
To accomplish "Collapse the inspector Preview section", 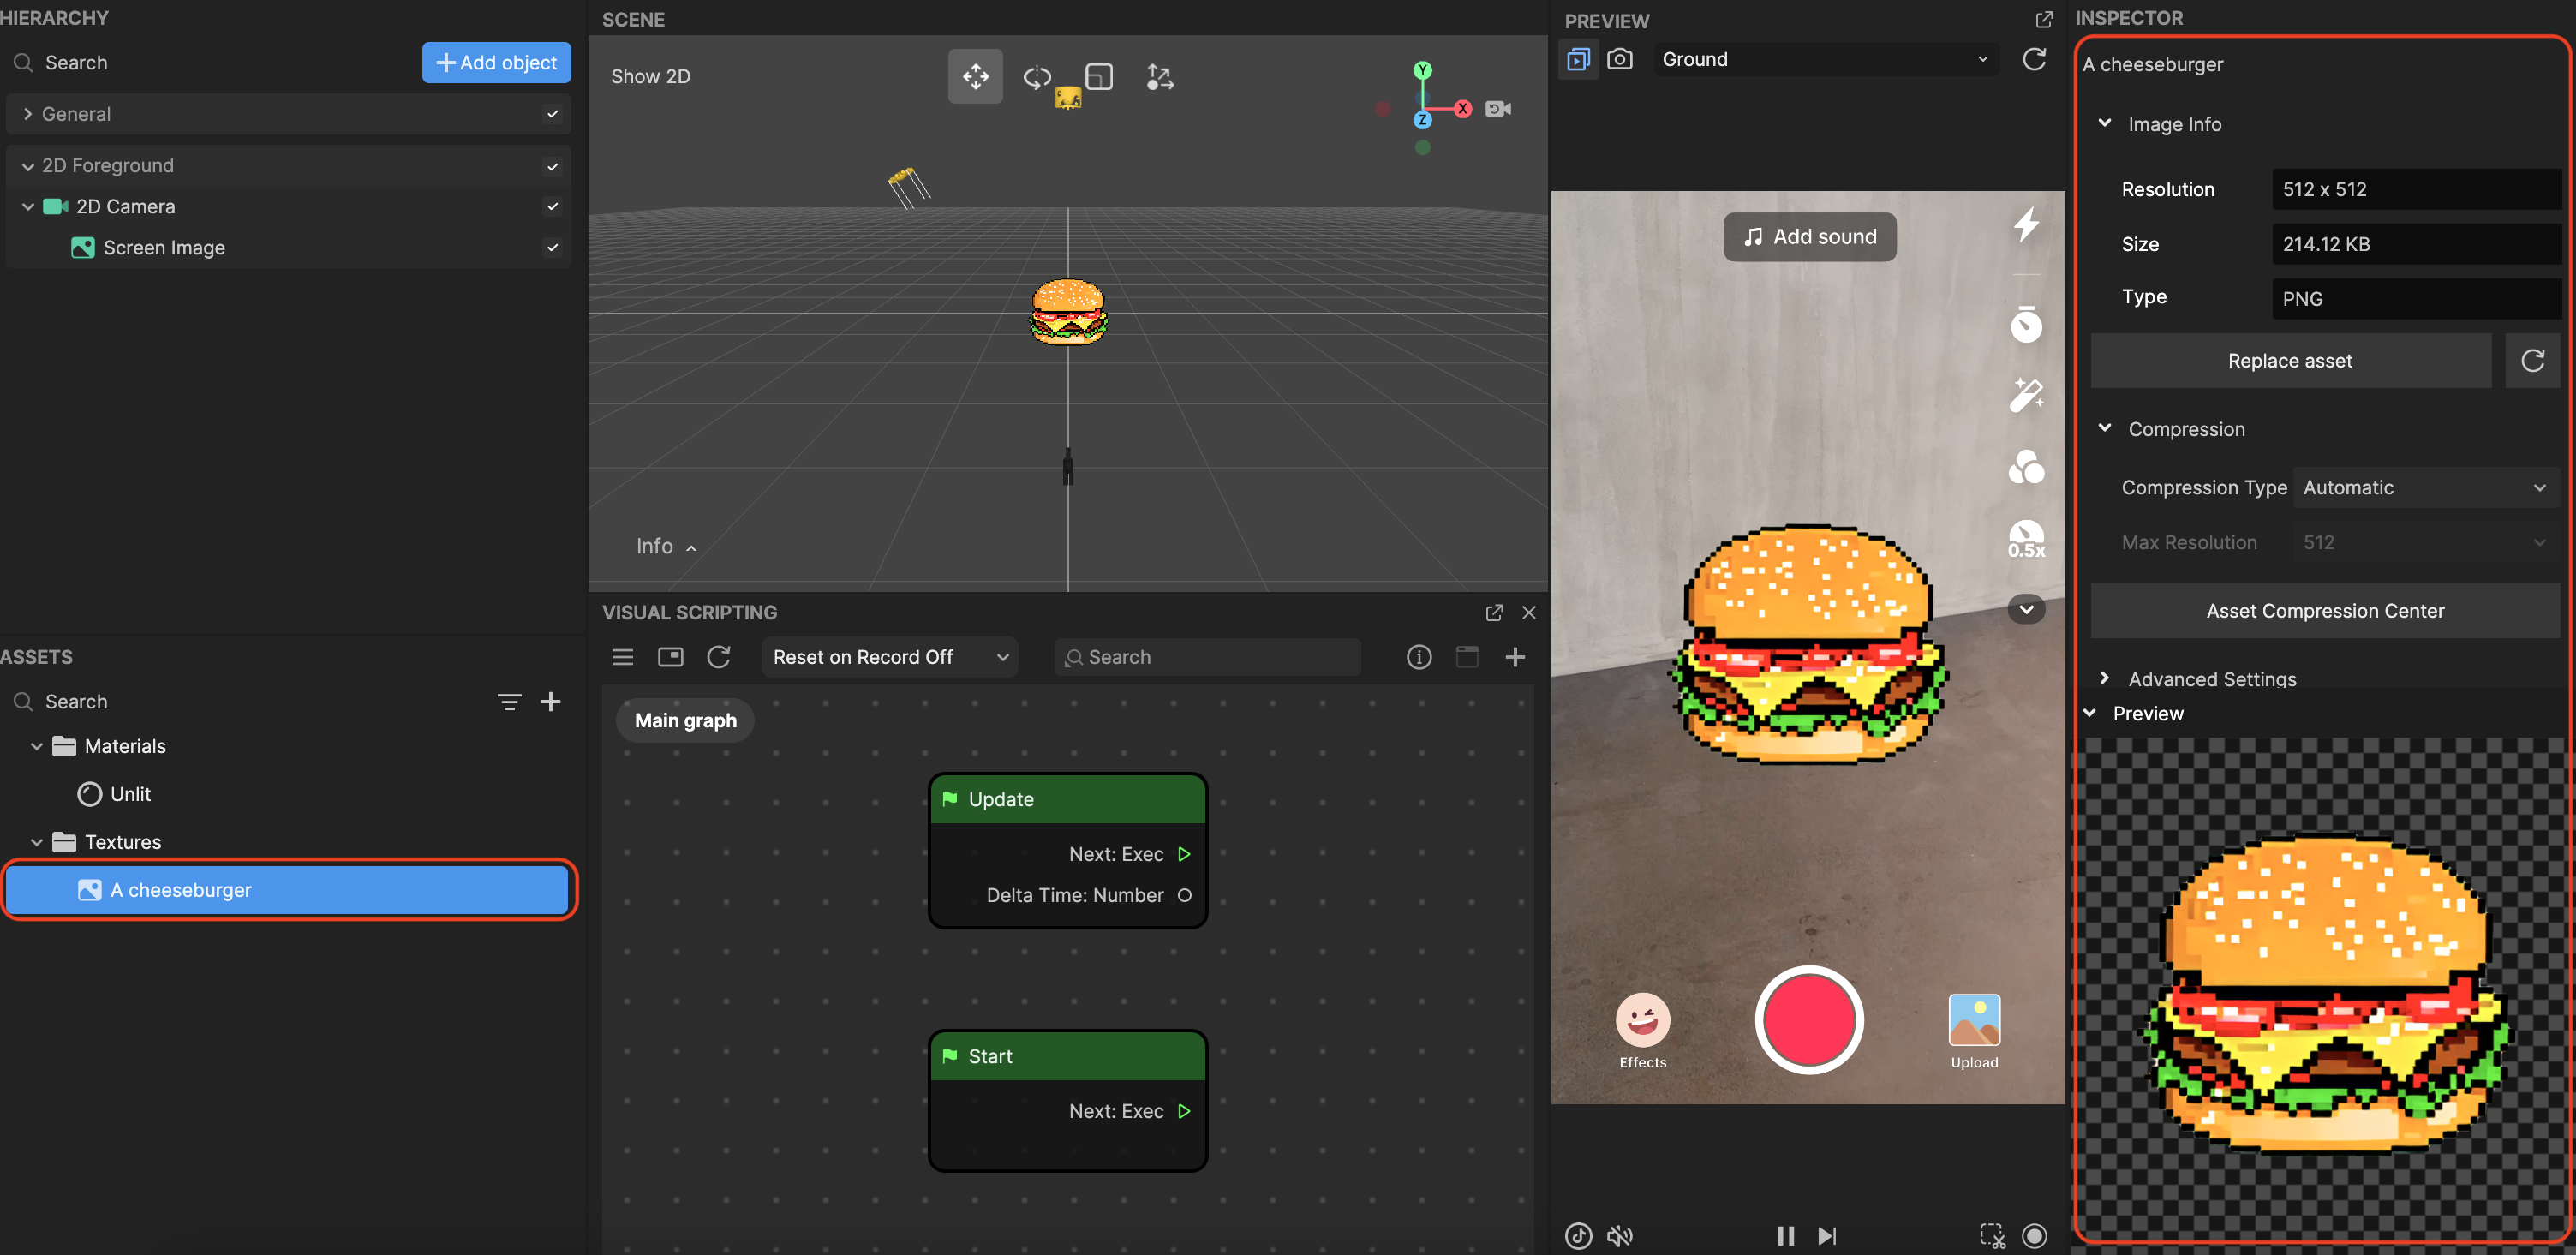I will coord(2089,713).
